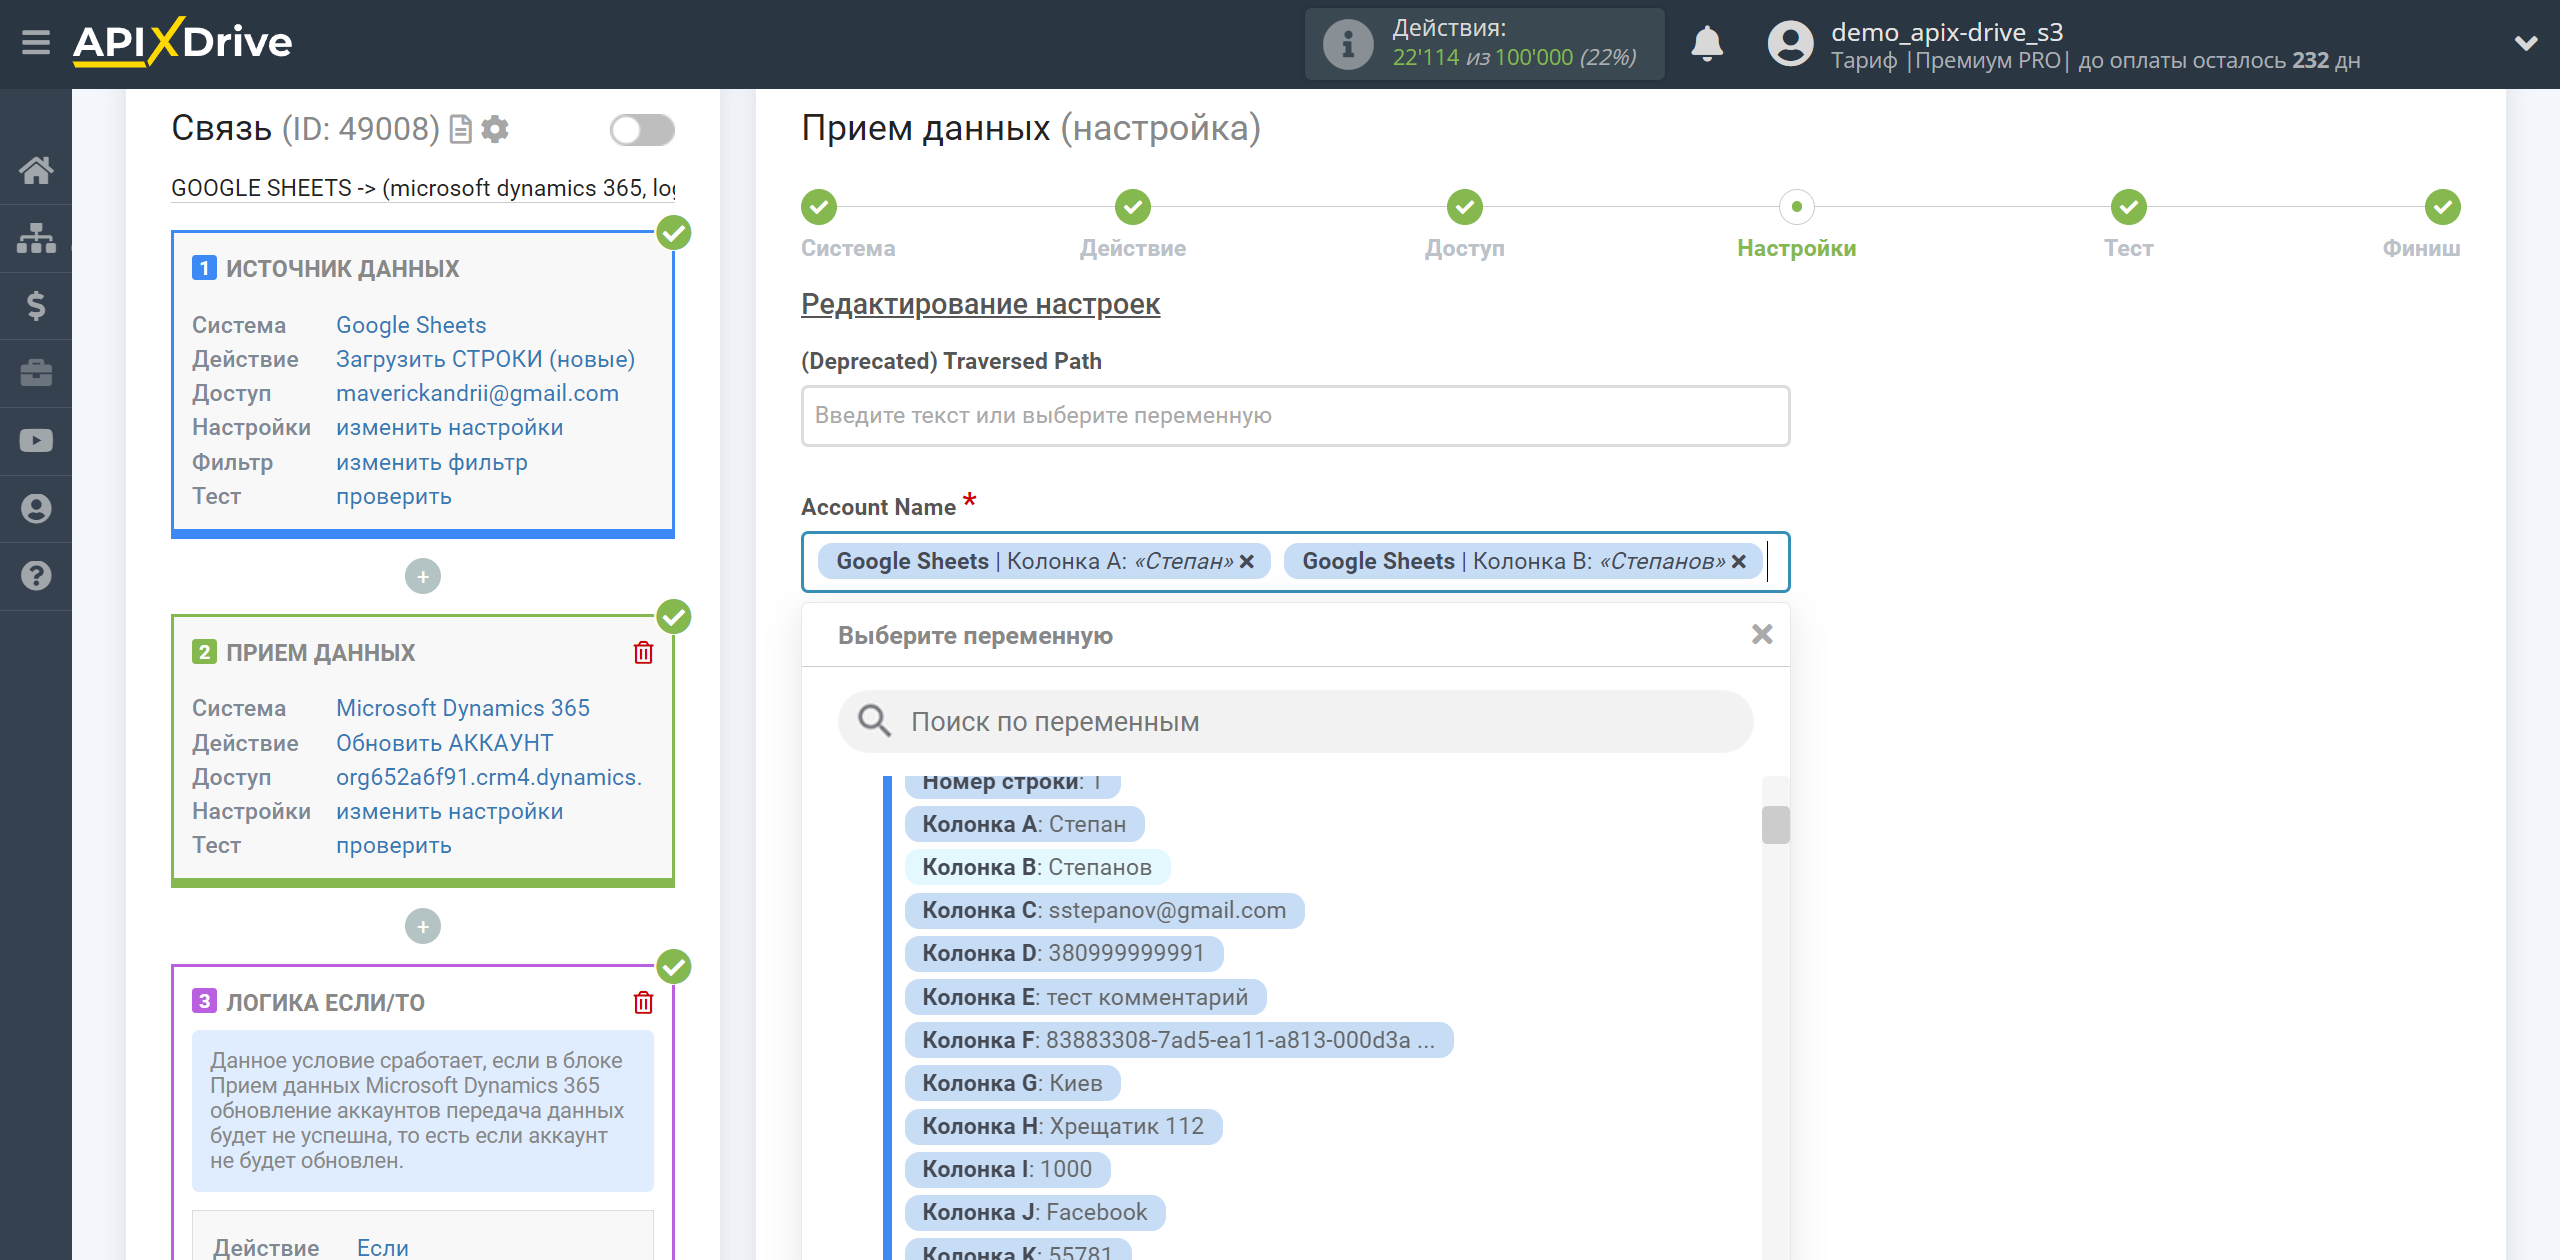The width and height of the screenshot is (2560, 1260).
Task: Click the variable search magnifier icon
Action: coord(874,721)
